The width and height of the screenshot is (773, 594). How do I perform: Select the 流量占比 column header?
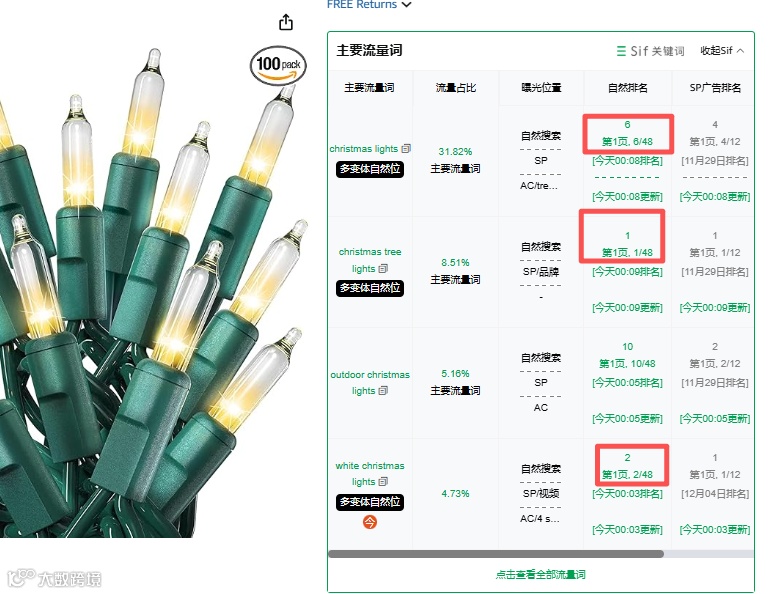click(x=456, y=88)
